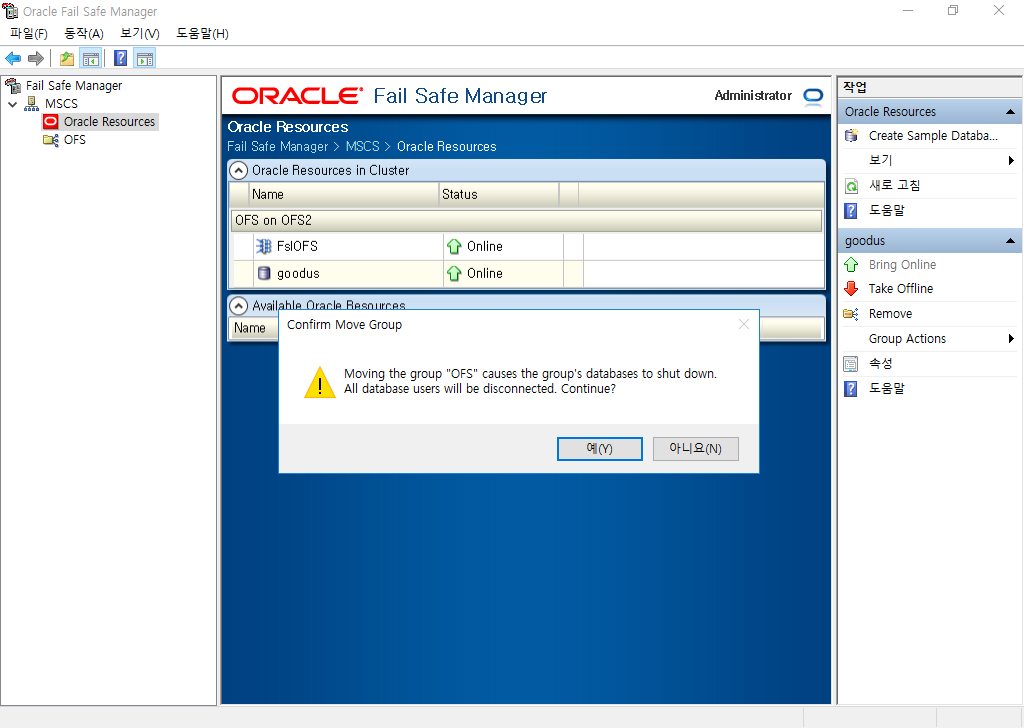Collapse the MSCS tree node

coord(12,104)
